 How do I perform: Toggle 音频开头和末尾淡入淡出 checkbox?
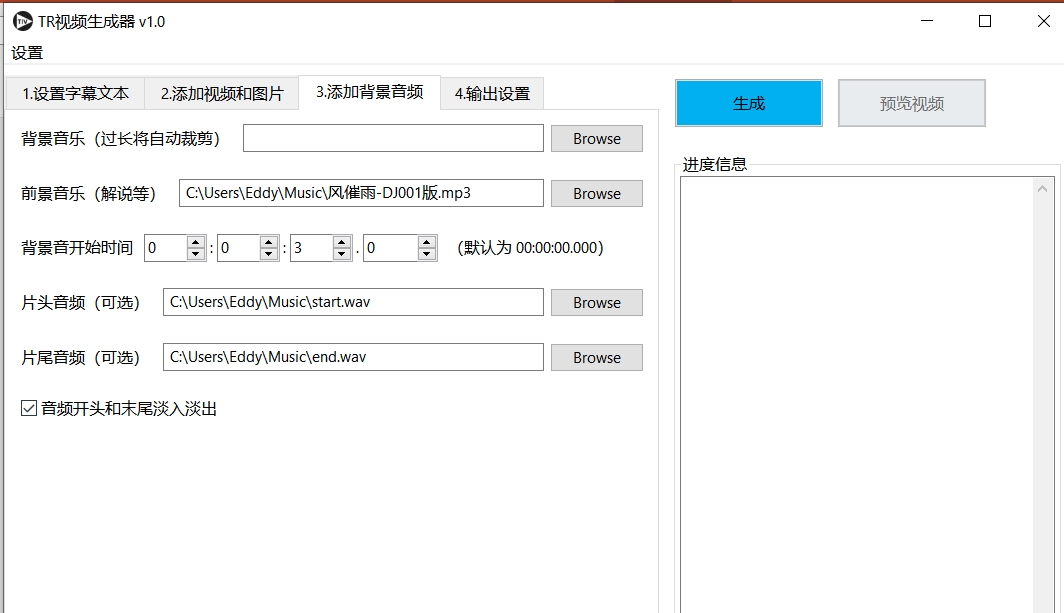tap(29, 408)
